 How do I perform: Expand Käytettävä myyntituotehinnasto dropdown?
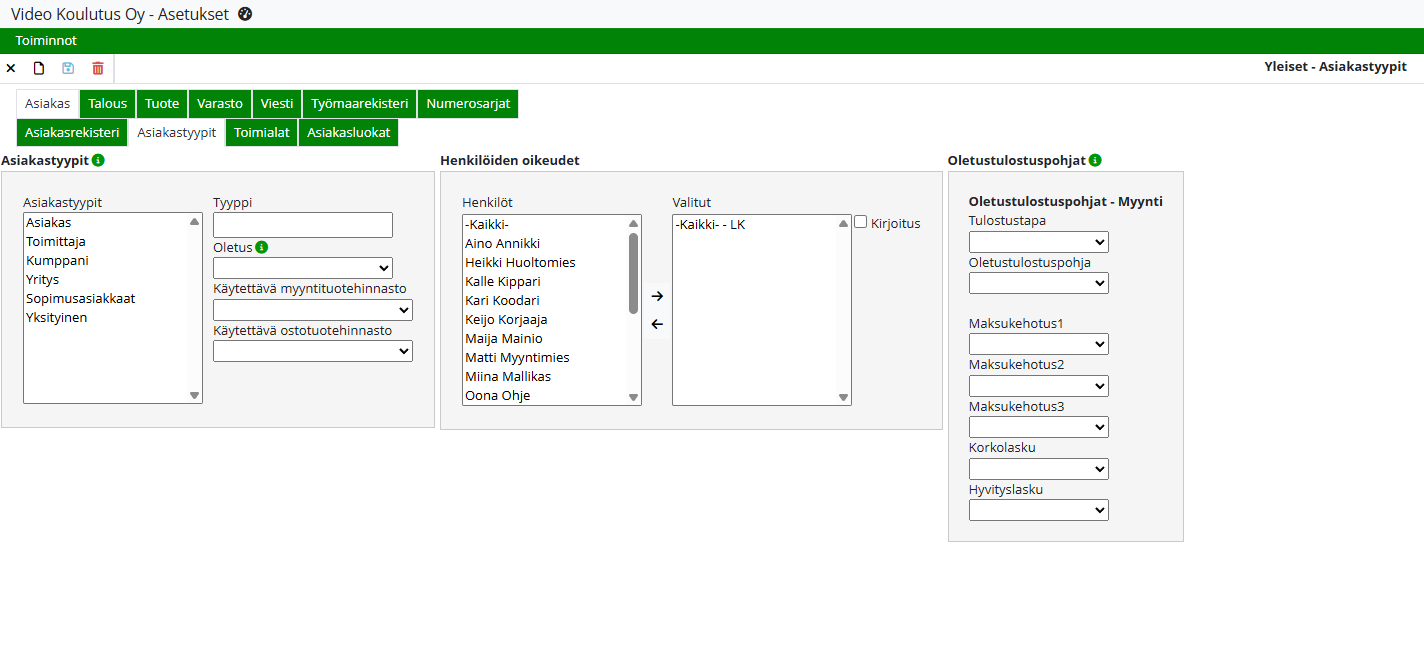[x=313, y=310]
